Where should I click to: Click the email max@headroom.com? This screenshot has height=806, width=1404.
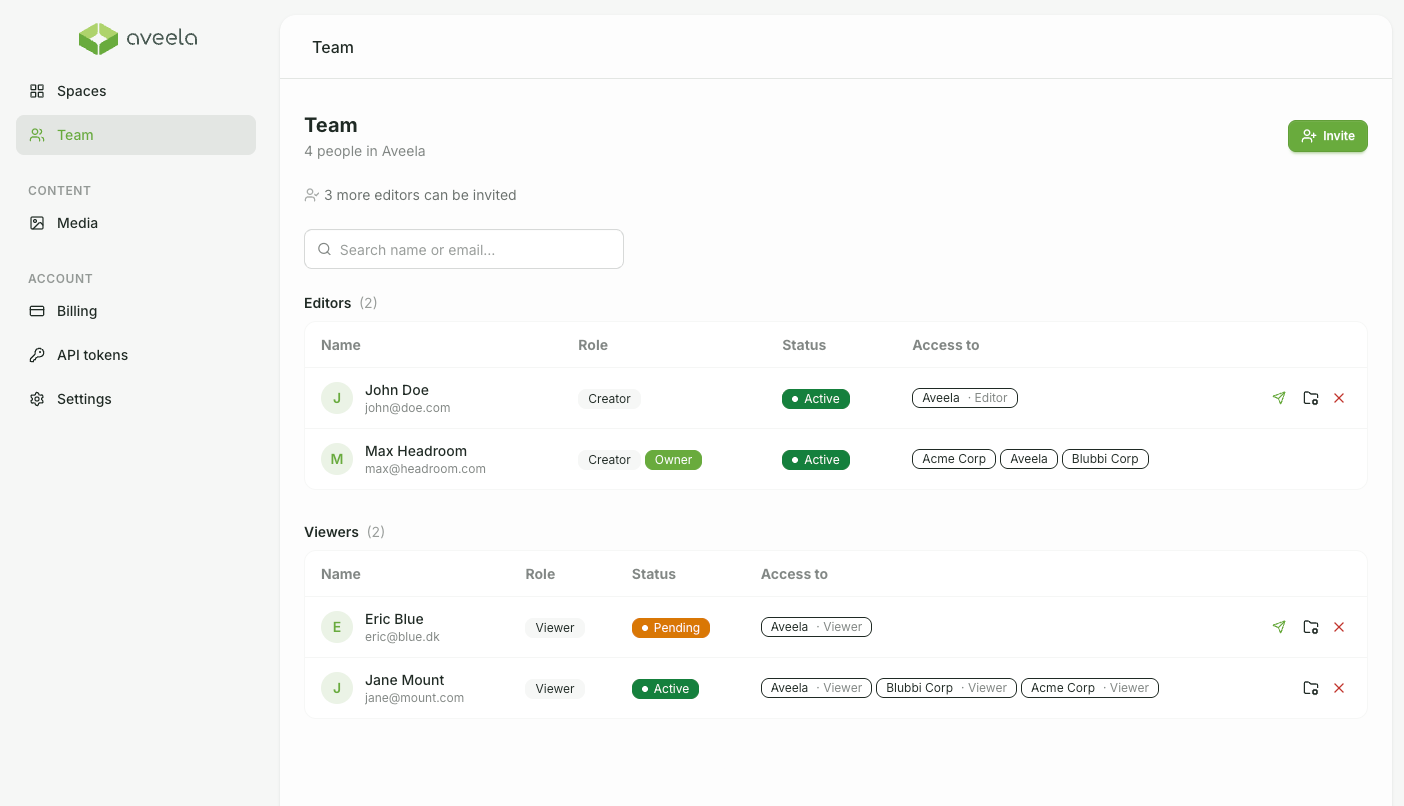(x=425, y=469)
